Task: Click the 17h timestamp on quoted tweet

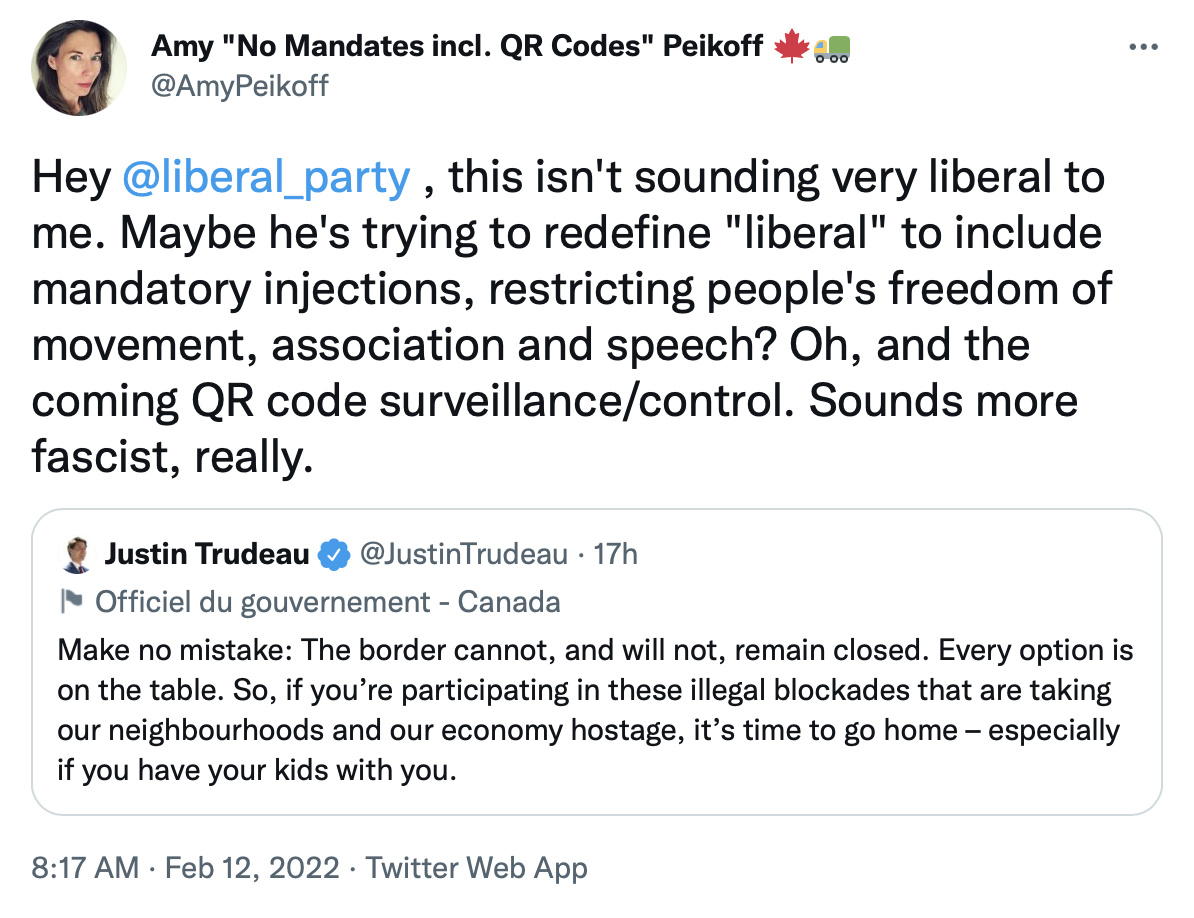Action: click(x=615, y=554)
